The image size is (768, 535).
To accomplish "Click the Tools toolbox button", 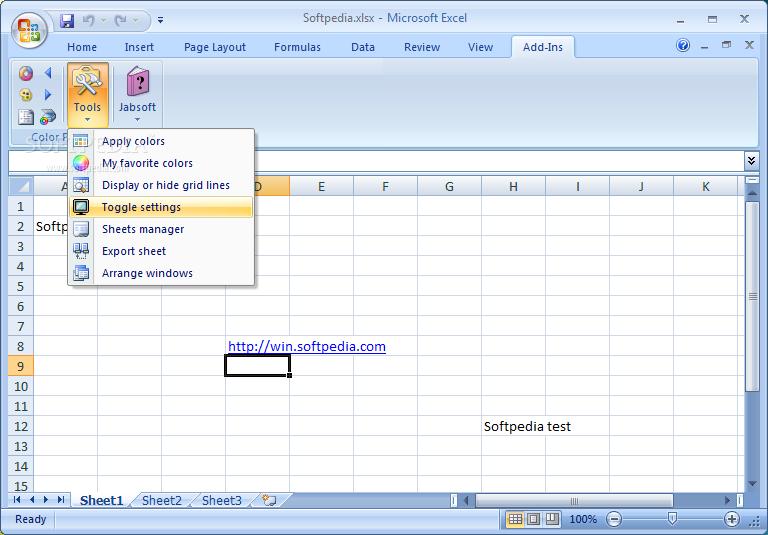I will [88, 95].
